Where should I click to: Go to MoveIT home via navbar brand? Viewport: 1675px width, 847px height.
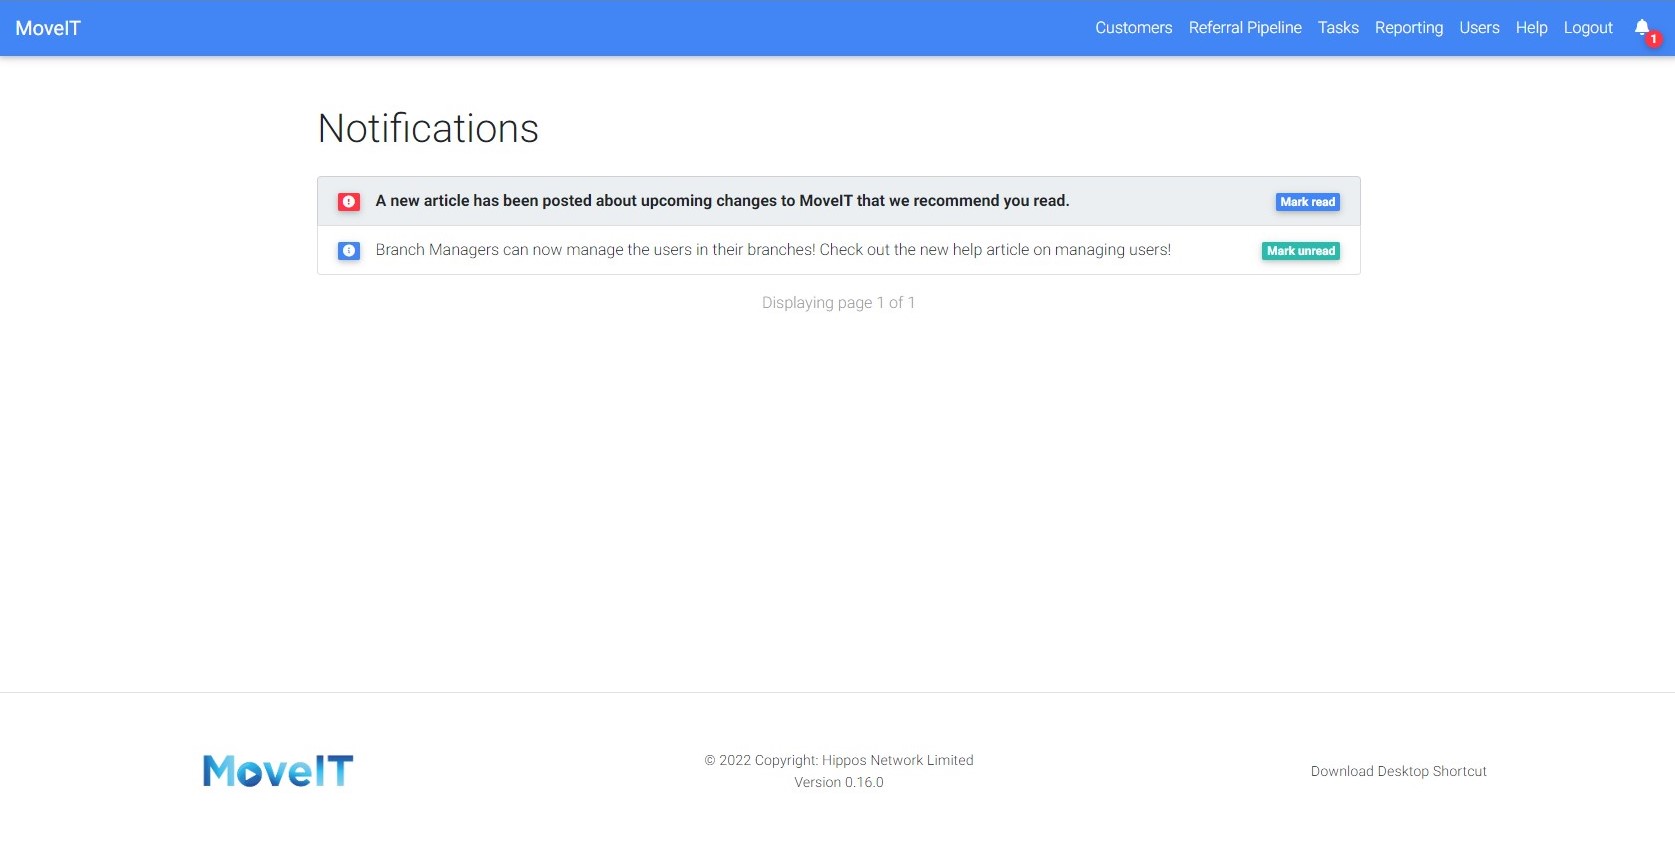(48, 28)
